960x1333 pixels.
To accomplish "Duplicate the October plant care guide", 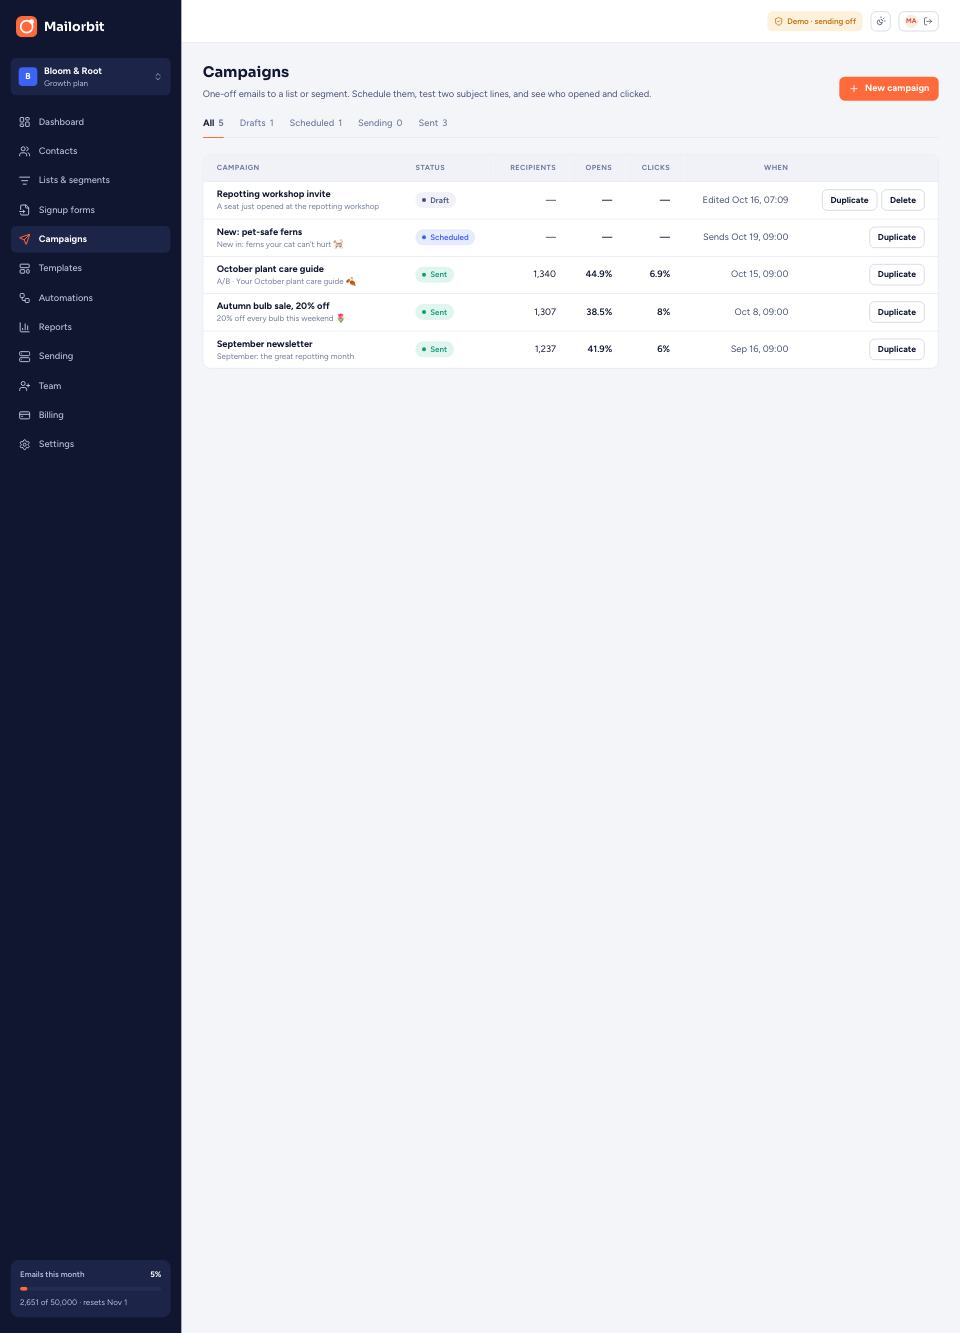I will (897, 274).
